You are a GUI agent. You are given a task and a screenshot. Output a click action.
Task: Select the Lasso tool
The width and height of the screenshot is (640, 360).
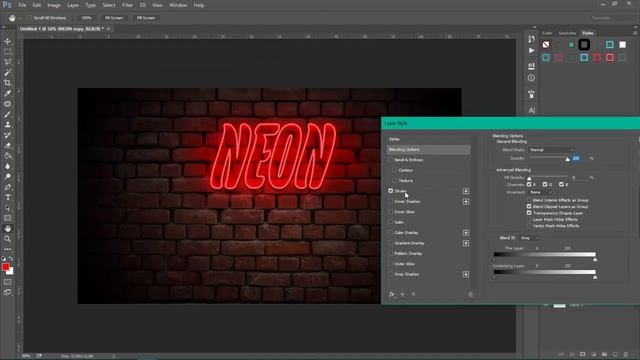click(x=8, y=62)
